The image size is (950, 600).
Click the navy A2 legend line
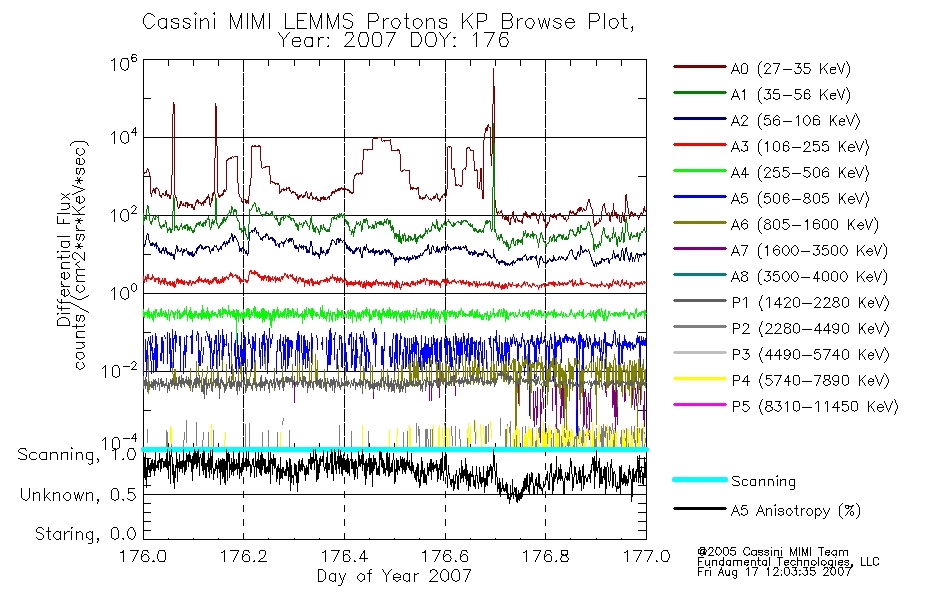click(699, 119)
